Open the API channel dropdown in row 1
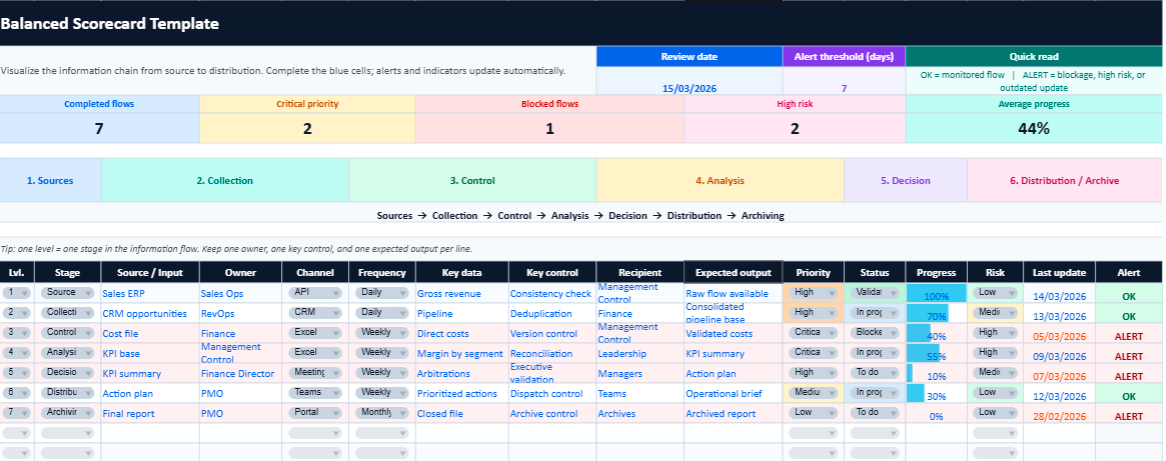Screen dimensions: 1166x461 [x=316, y=293]
